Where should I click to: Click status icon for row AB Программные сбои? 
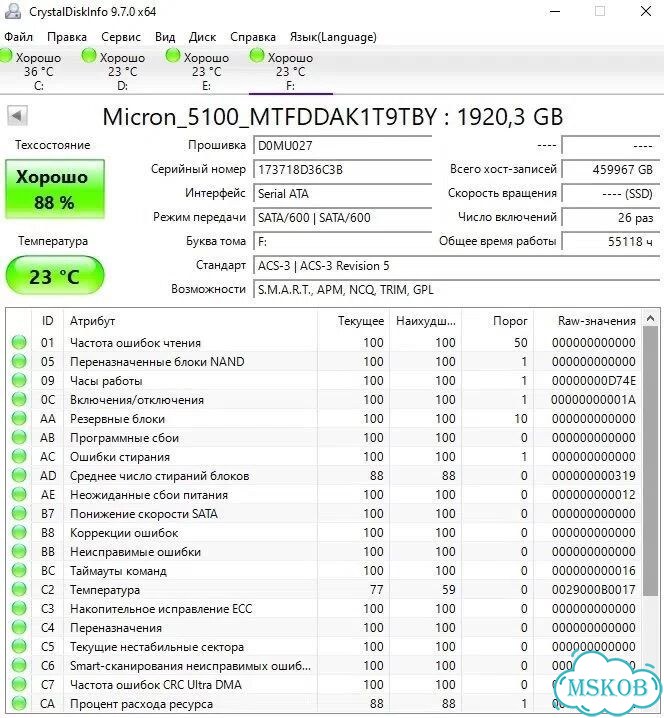point(19,437)
